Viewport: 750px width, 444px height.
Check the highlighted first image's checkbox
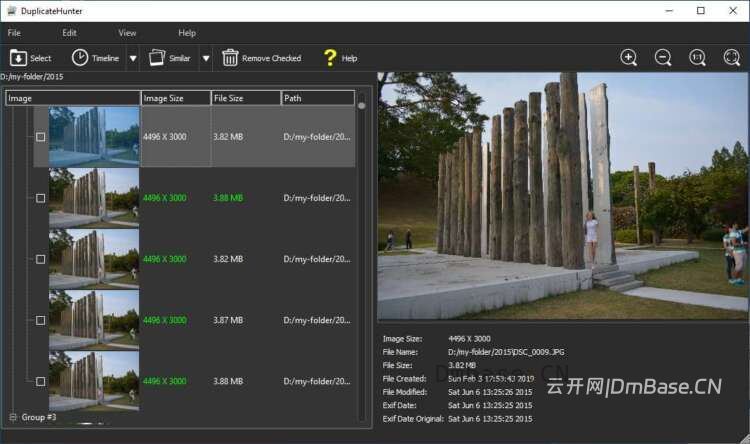(41, 137)
